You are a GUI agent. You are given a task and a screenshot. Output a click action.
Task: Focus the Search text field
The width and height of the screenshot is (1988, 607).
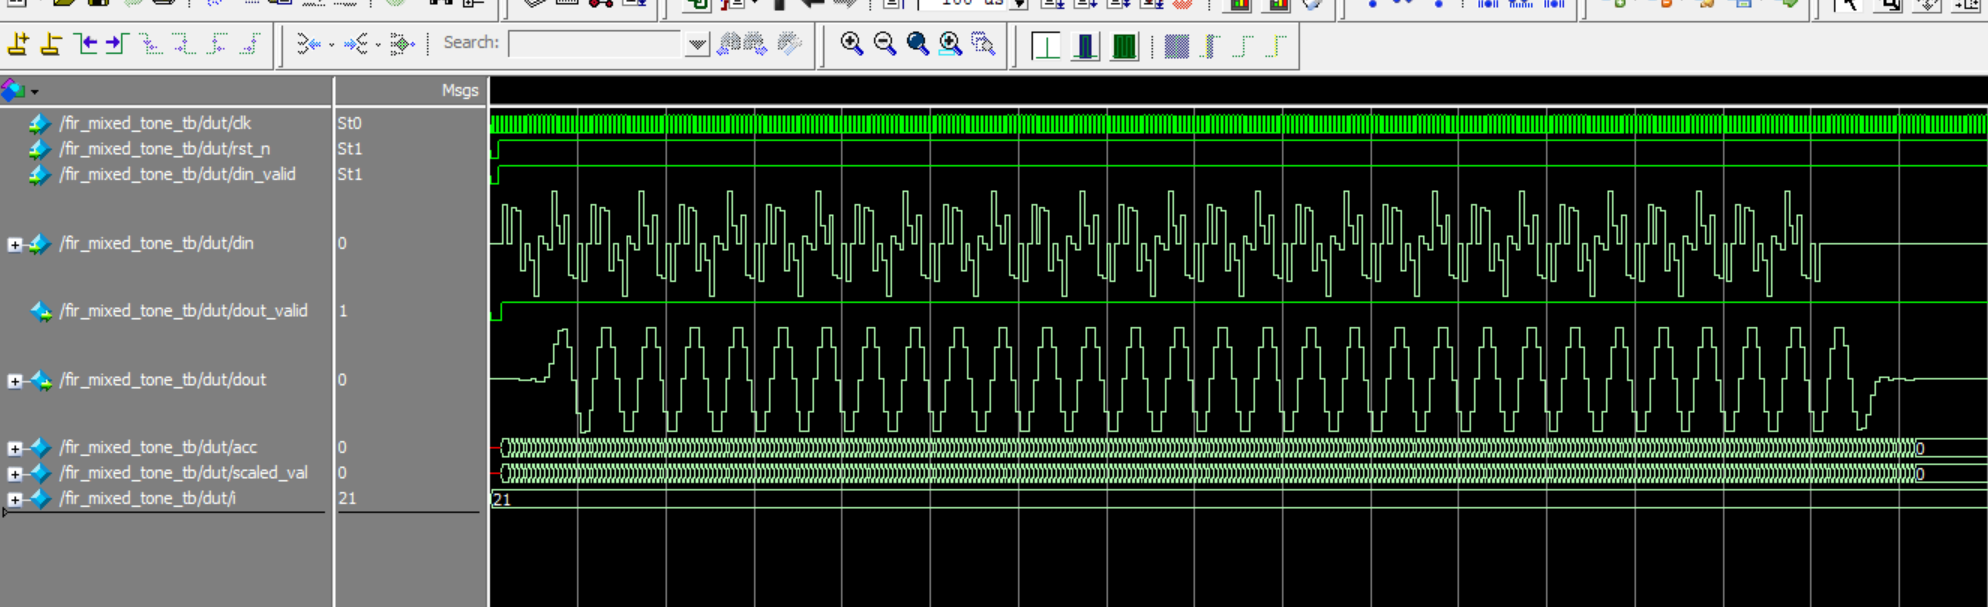pyautogui.click(x=597, y=43)
